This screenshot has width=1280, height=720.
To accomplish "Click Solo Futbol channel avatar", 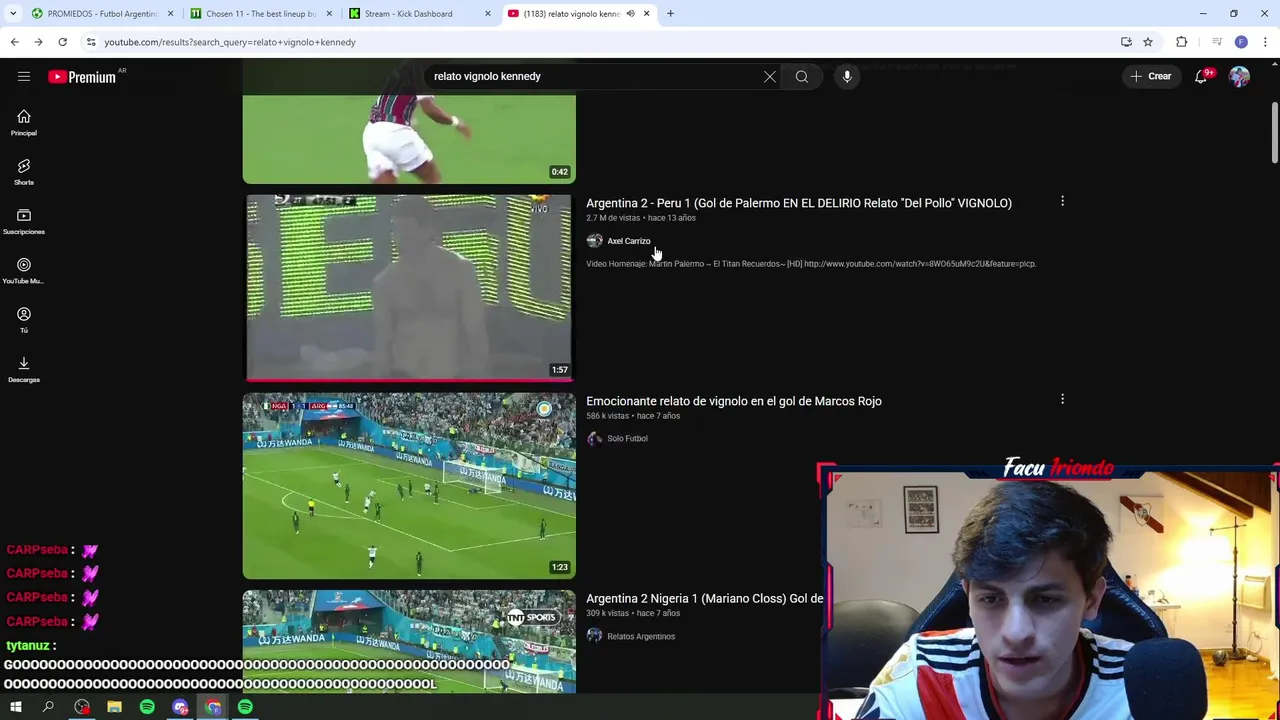I will (594, 438).
